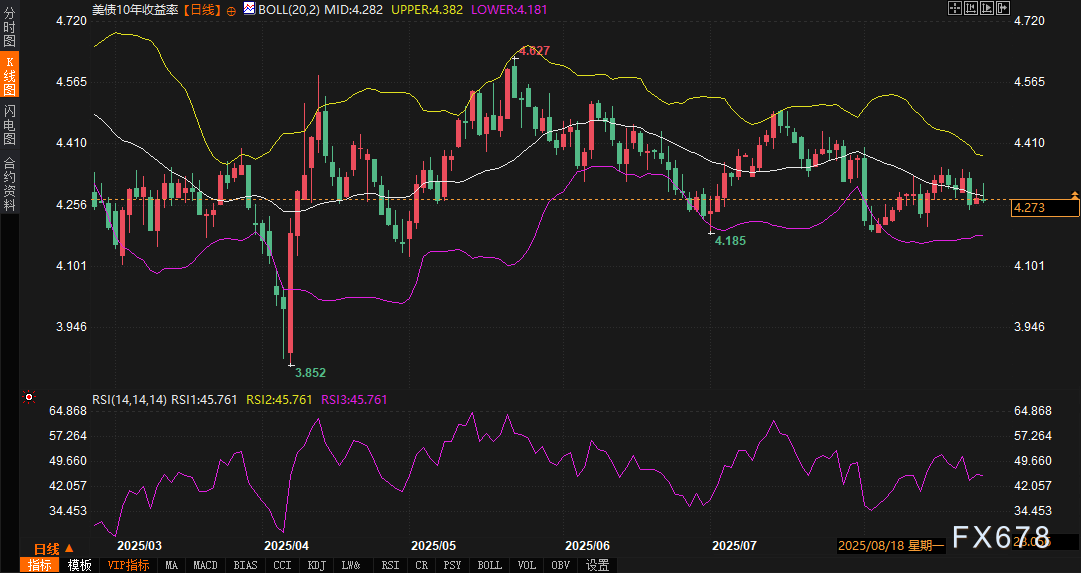Toggle the KDJ indicator
The height and width of the screenshot is (573, 1081).
tap(317, 565)
